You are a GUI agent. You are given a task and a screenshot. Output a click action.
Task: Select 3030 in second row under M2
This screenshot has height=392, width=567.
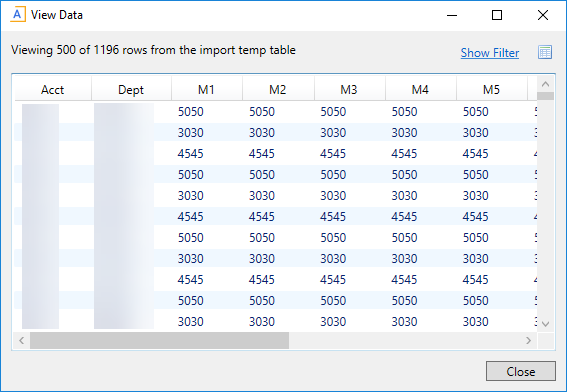[262, 133]
